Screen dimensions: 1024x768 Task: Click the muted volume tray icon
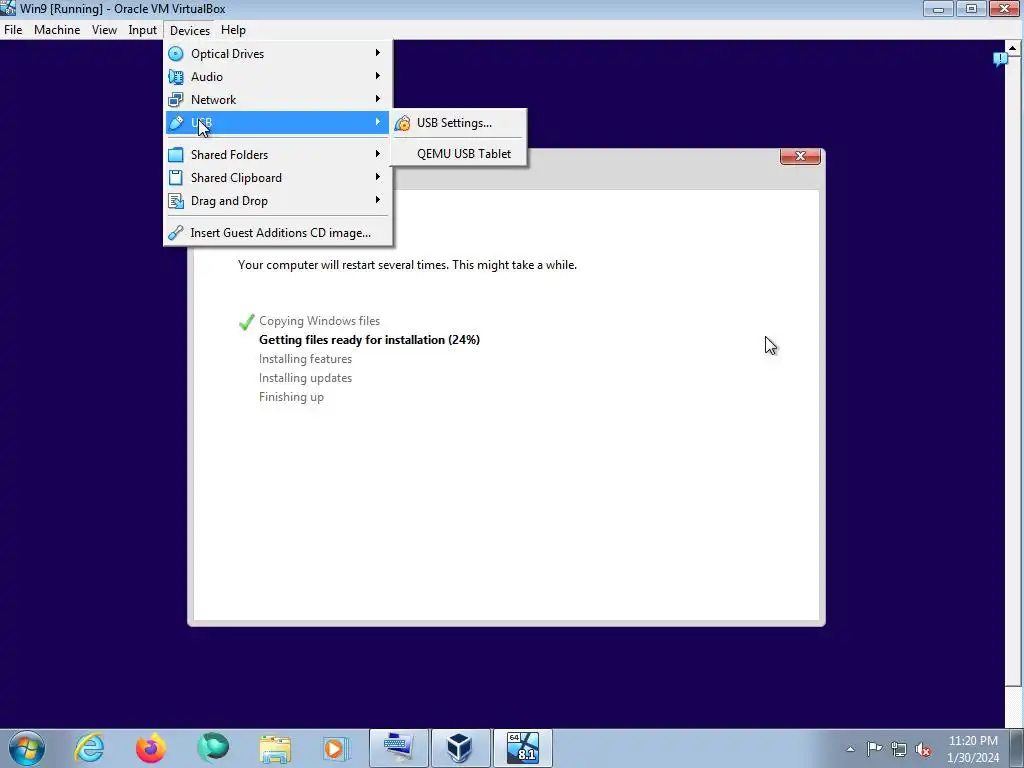tap(923, 749)
